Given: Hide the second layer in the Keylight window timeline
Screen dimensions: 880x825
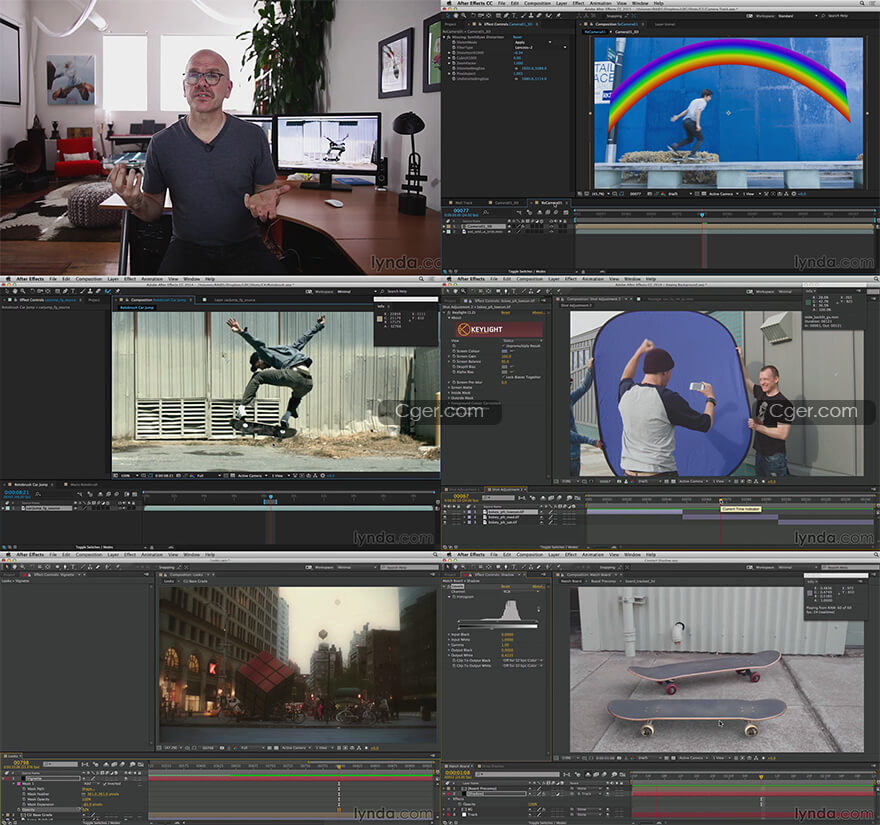Looking at the screenshot, I should point(445,517).
